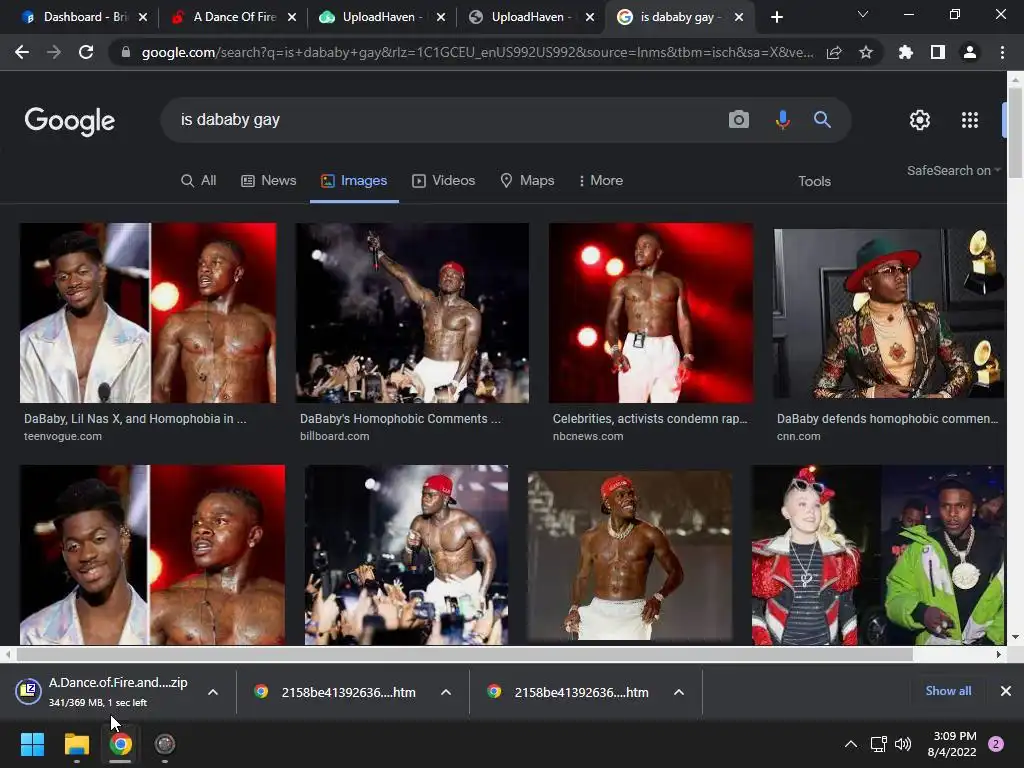Close the Dashboard tab
The width and height of the screenshot is (1024, 768).
click(143, 17)
